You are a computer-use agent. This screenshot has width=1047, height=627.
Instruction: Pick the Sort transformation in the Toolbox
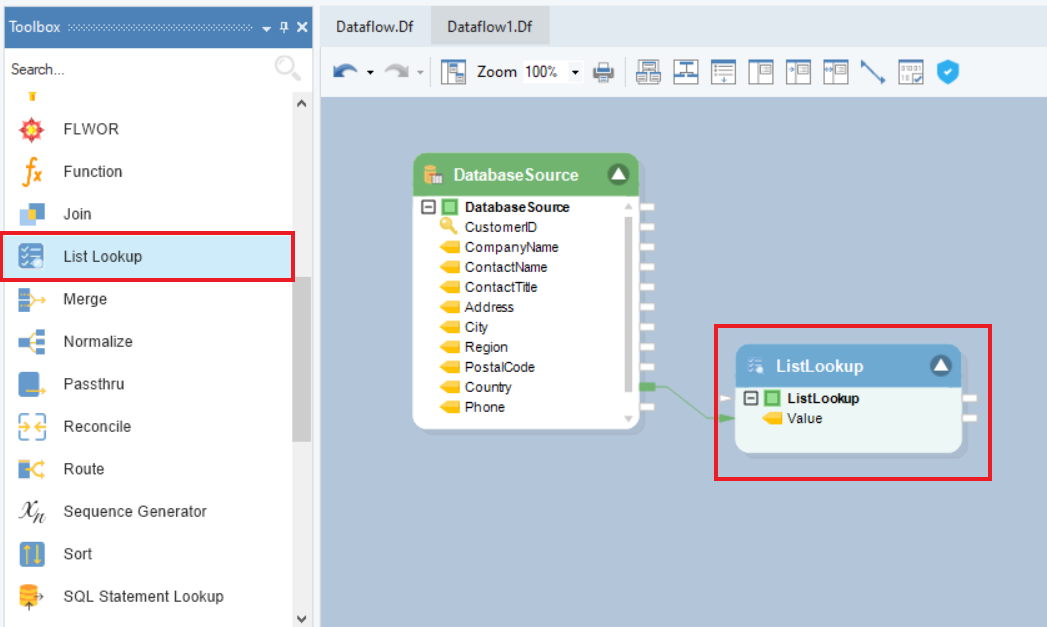[x=77, y=554]
